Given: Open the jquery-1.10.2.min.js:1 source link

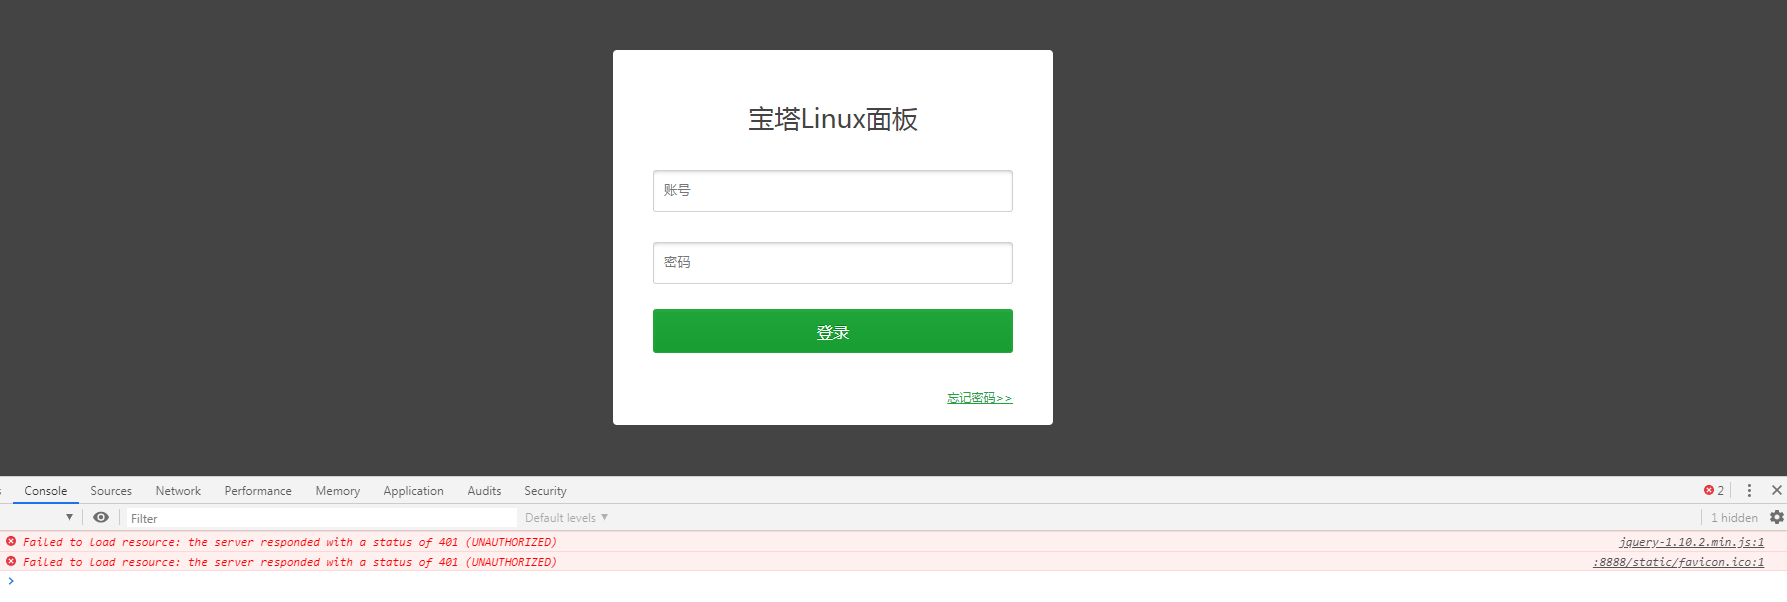Looking at the screenshot, I should 1691,542.
